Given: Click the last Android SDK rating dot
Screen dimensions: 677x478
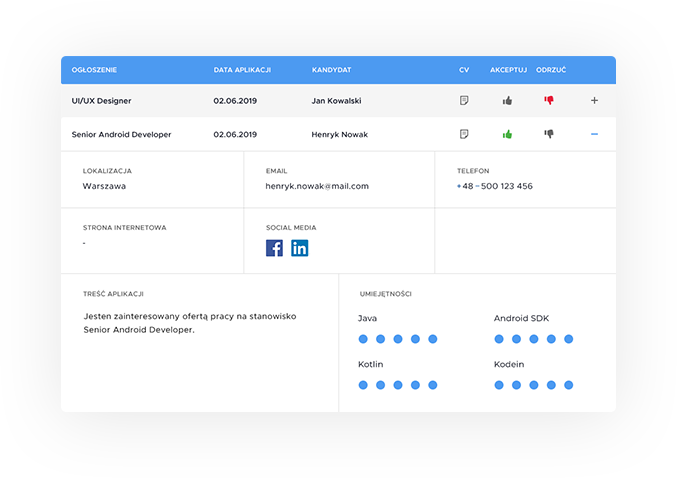Looking at the screenshot, I should [569, 339].
